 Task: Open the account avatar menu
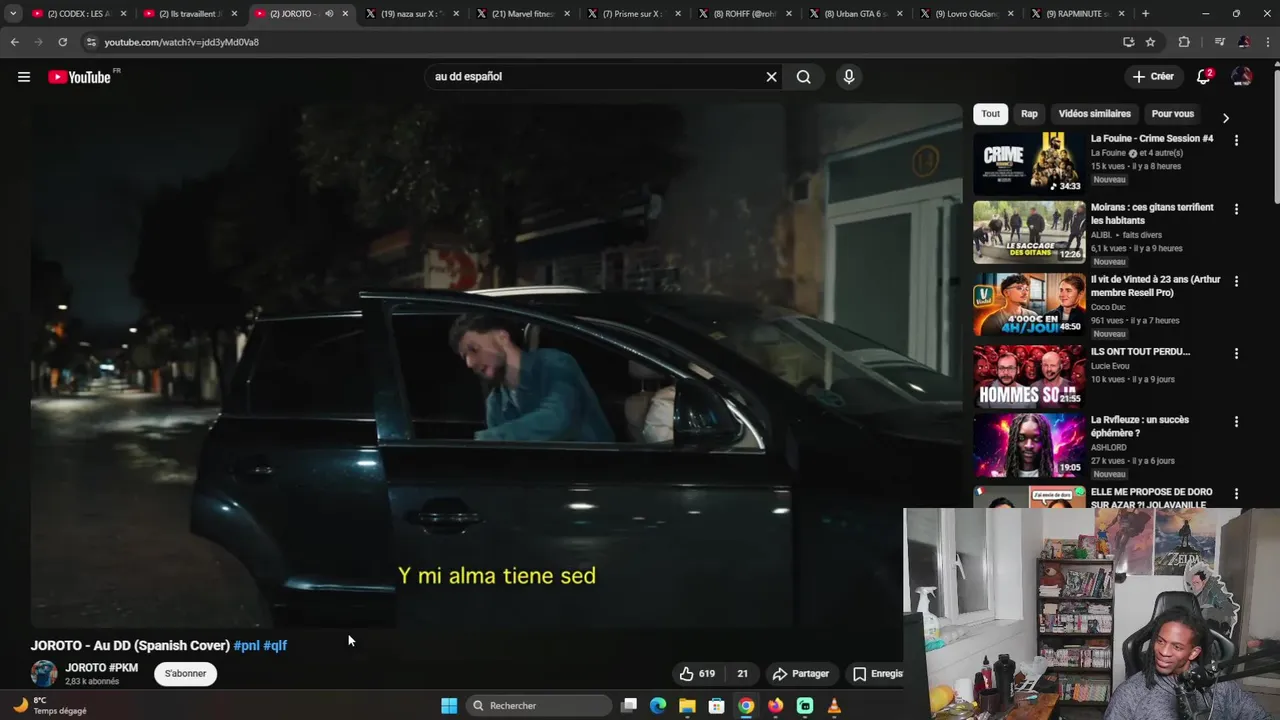[1242, 77]
